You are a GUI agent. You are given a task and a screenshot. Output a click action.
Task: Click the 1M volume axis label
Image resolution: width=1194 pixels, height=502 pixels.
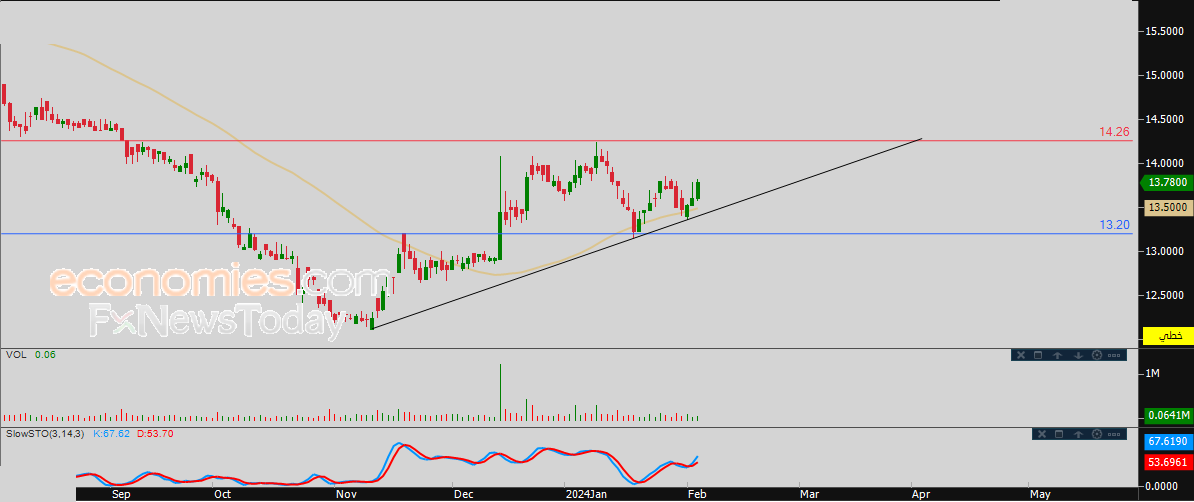click(x=1152, y=373)
